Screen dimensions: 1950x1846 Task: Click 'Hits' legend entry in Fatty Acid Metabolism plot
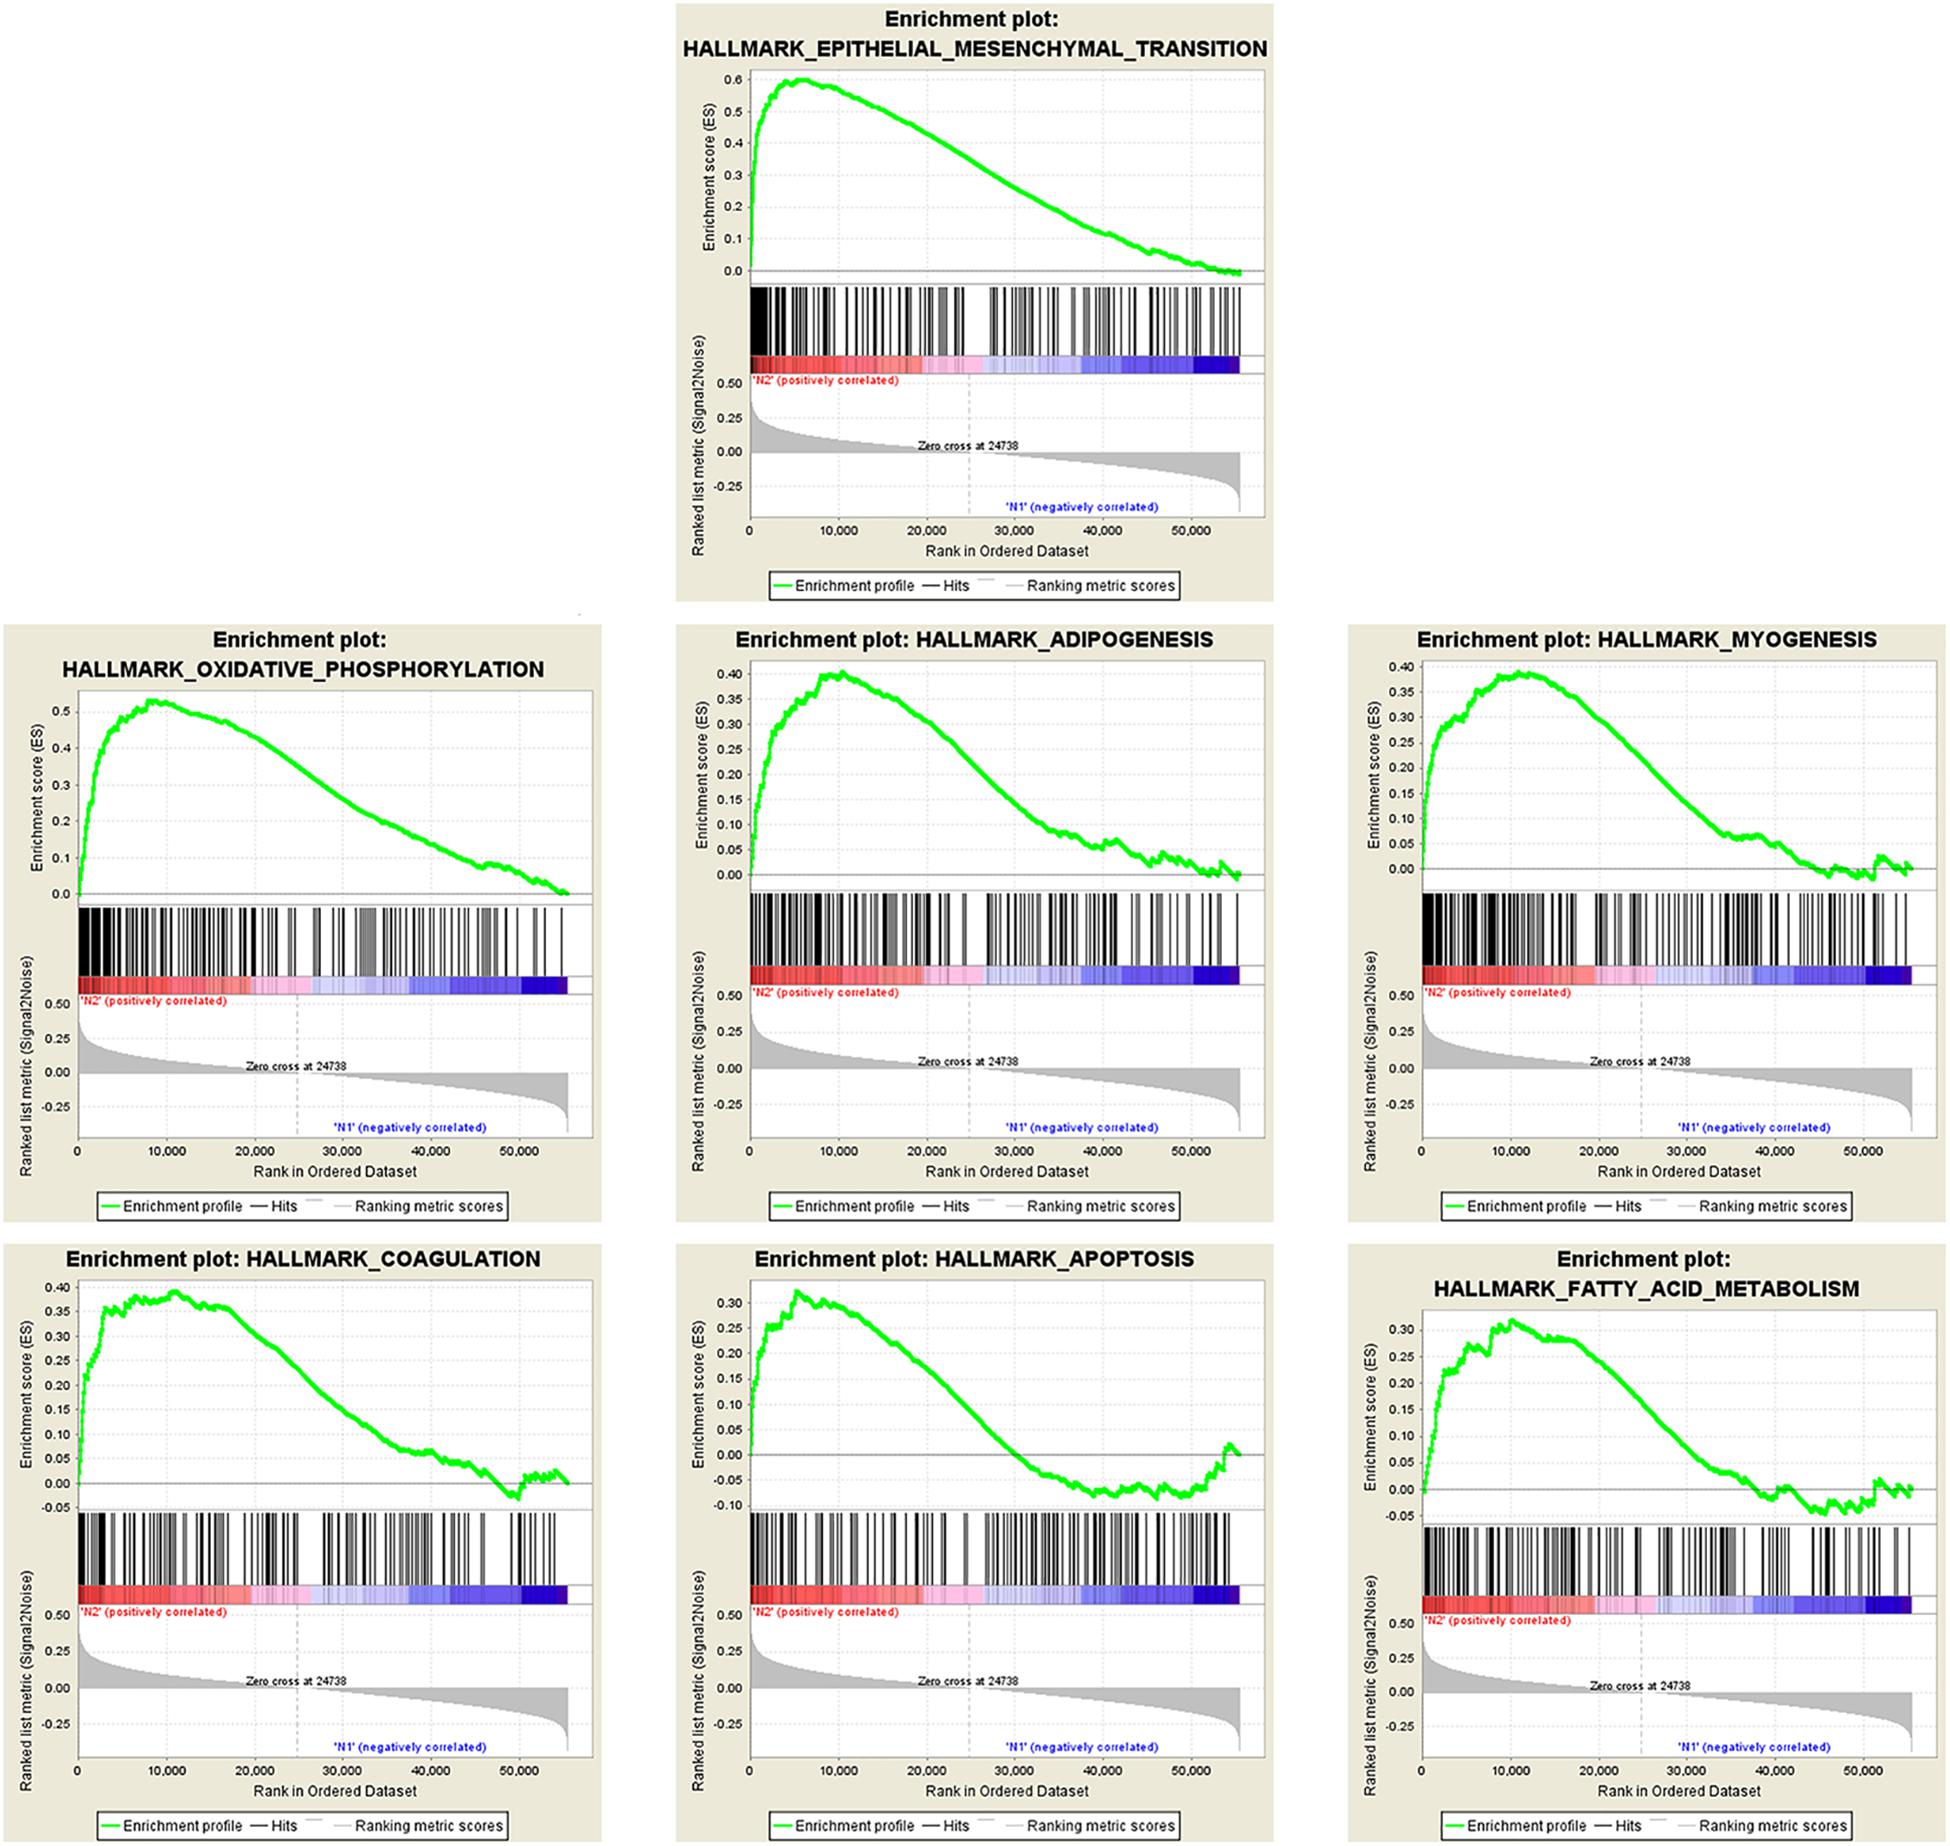click(1617, 1826)
